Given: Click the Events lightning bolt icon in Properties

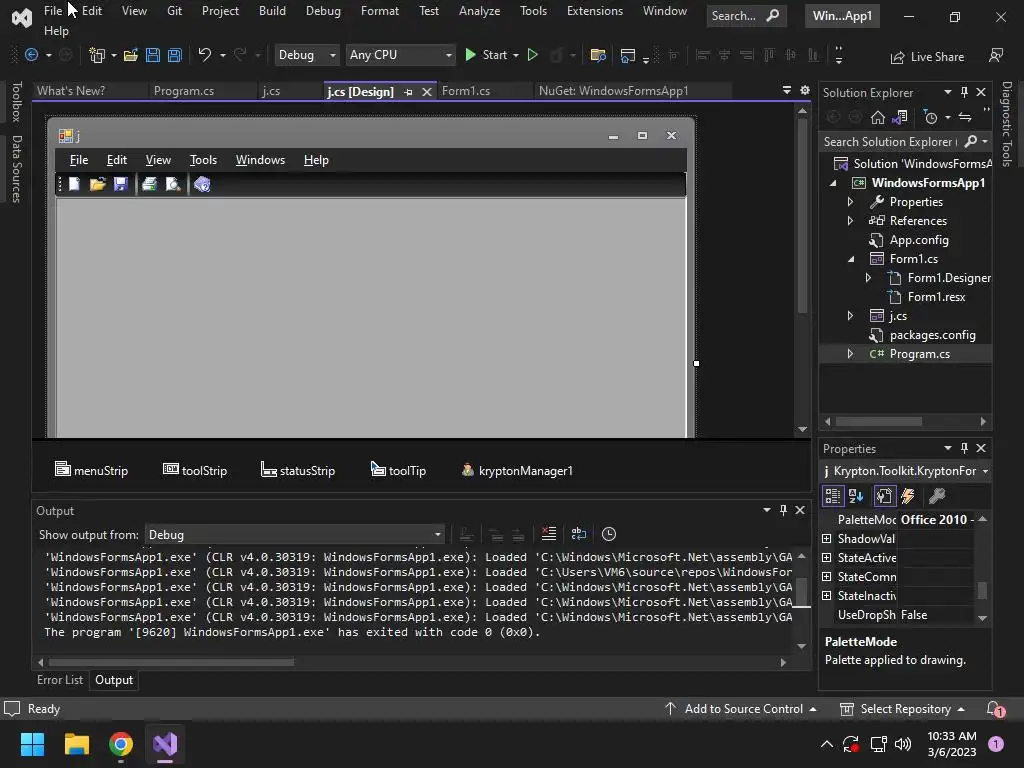Looking at the screenshot, I should [908, 496].
